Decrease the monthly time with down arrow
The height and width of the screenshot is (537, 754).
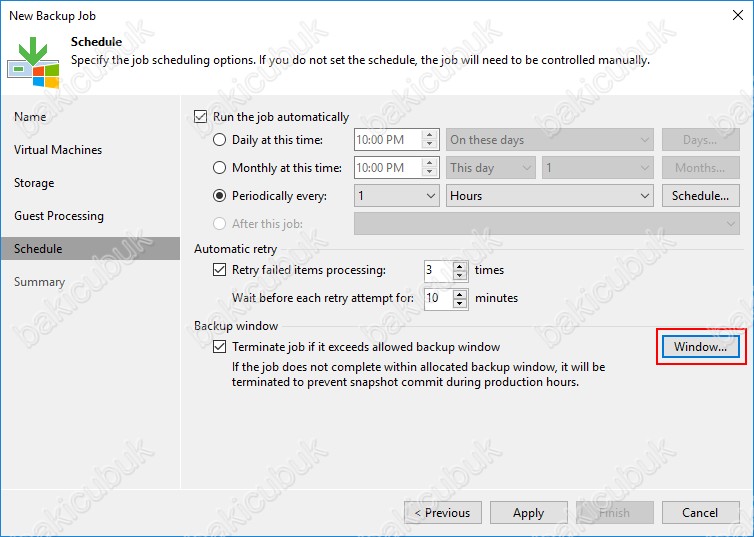tap(429, 173)
